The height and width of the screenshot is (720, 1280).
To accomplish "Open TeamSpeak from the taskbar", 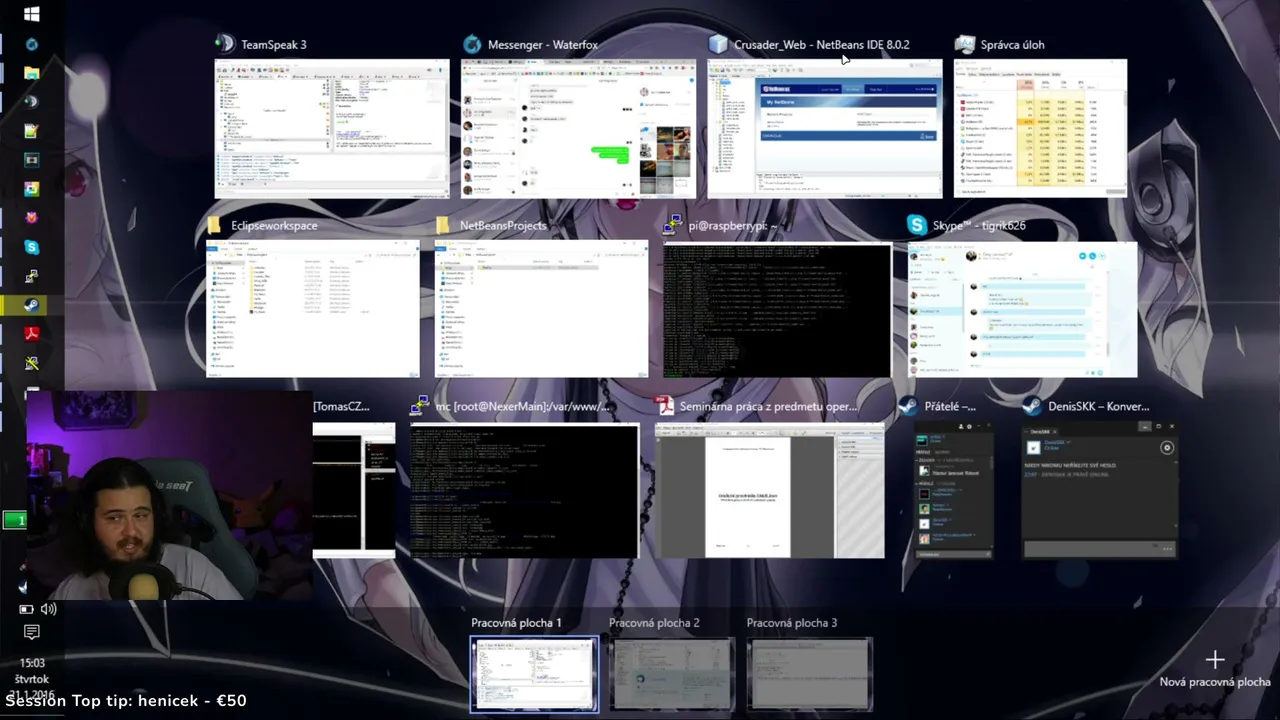I will [x=32, y=101].
